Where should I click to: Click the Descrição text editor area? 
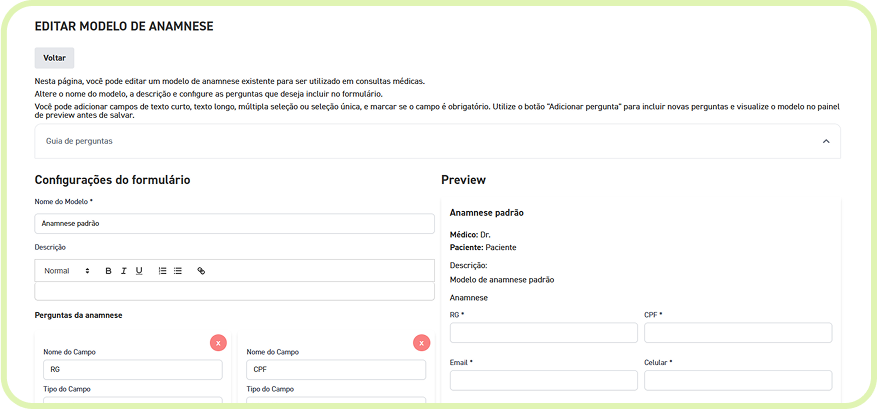pos(234,292)
